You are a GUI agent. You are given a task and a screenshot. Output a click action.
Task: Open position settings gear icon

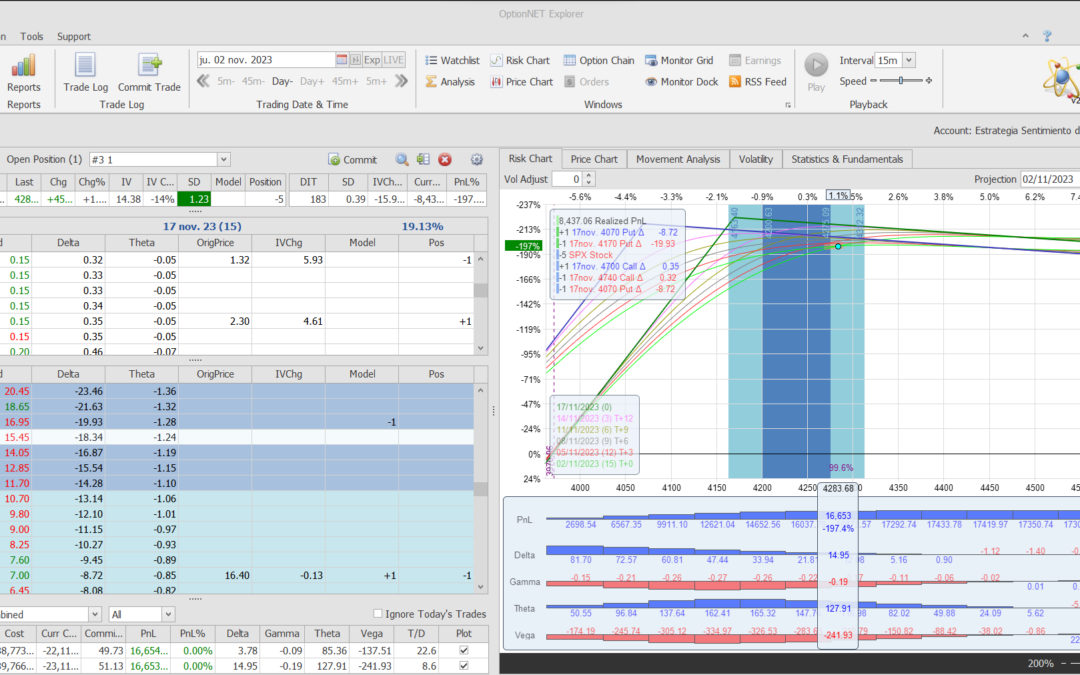pyautogui.click(x=476, y=159)
